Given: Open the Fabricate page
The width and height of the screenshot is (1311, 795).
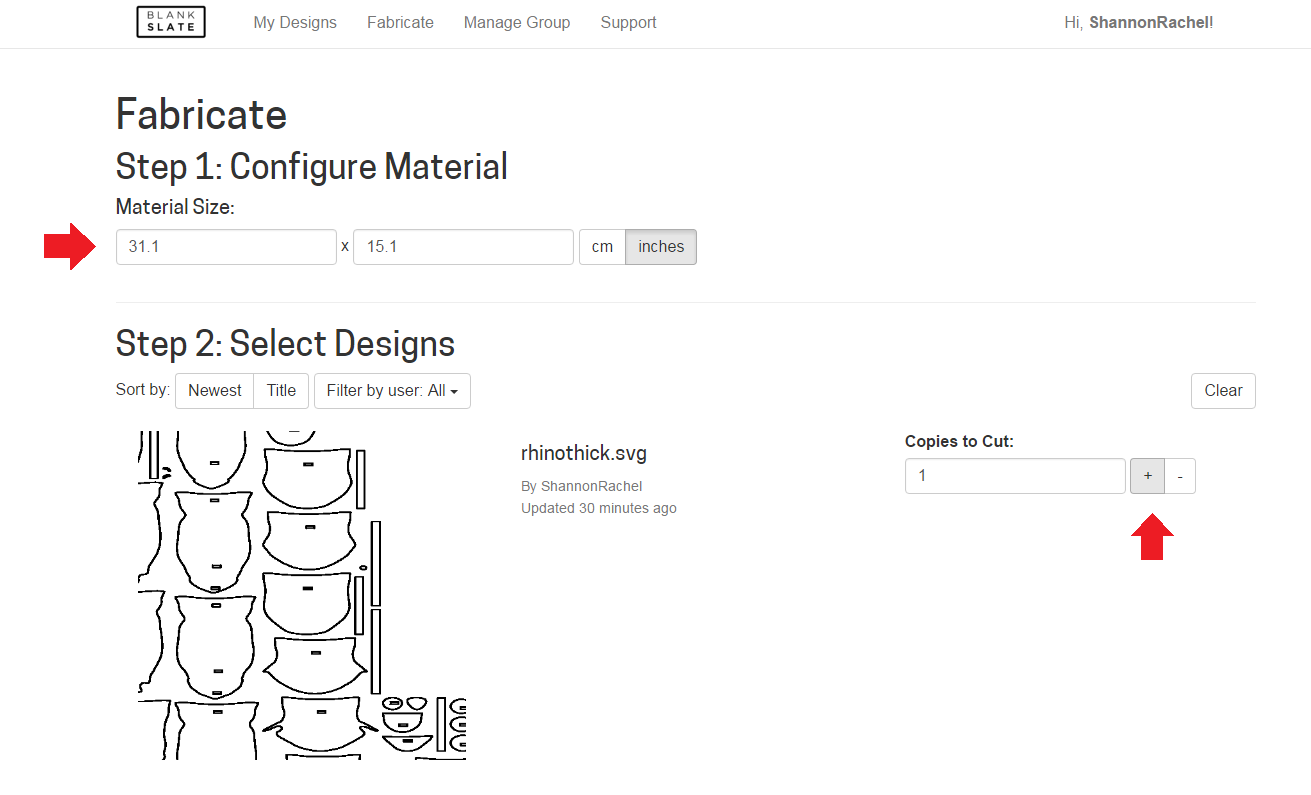Looking at the screenshot, I should pyautogui.click(x=400, y=22).
